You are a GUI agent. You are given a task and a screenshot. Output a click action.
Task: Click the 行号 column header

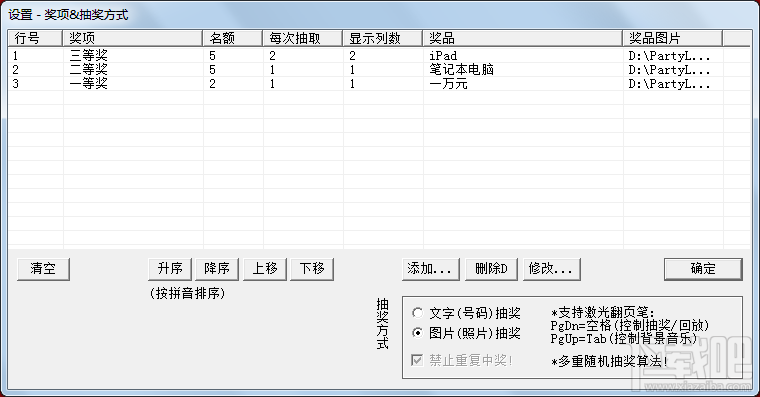35,38
